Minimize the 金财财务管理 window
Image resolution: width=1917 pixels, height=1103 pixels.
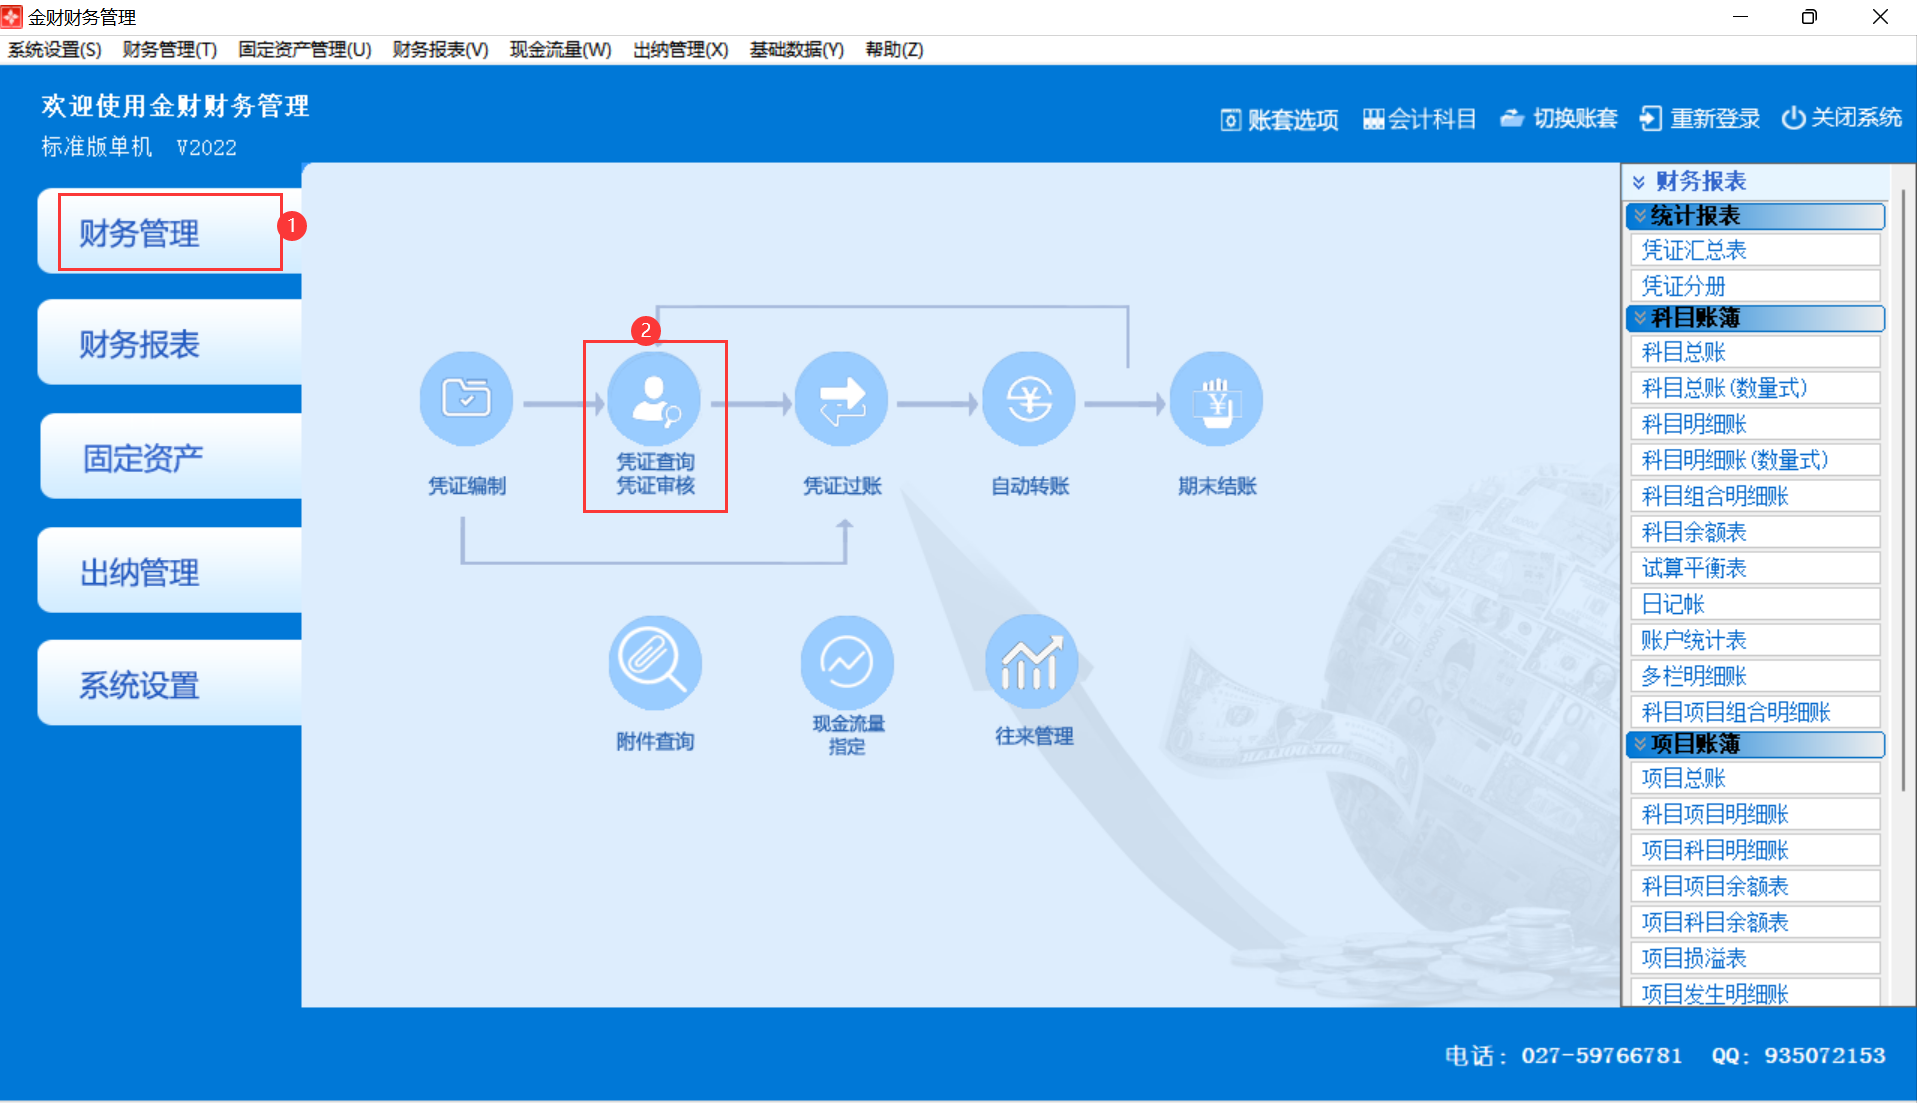[x=1740, y=17]
